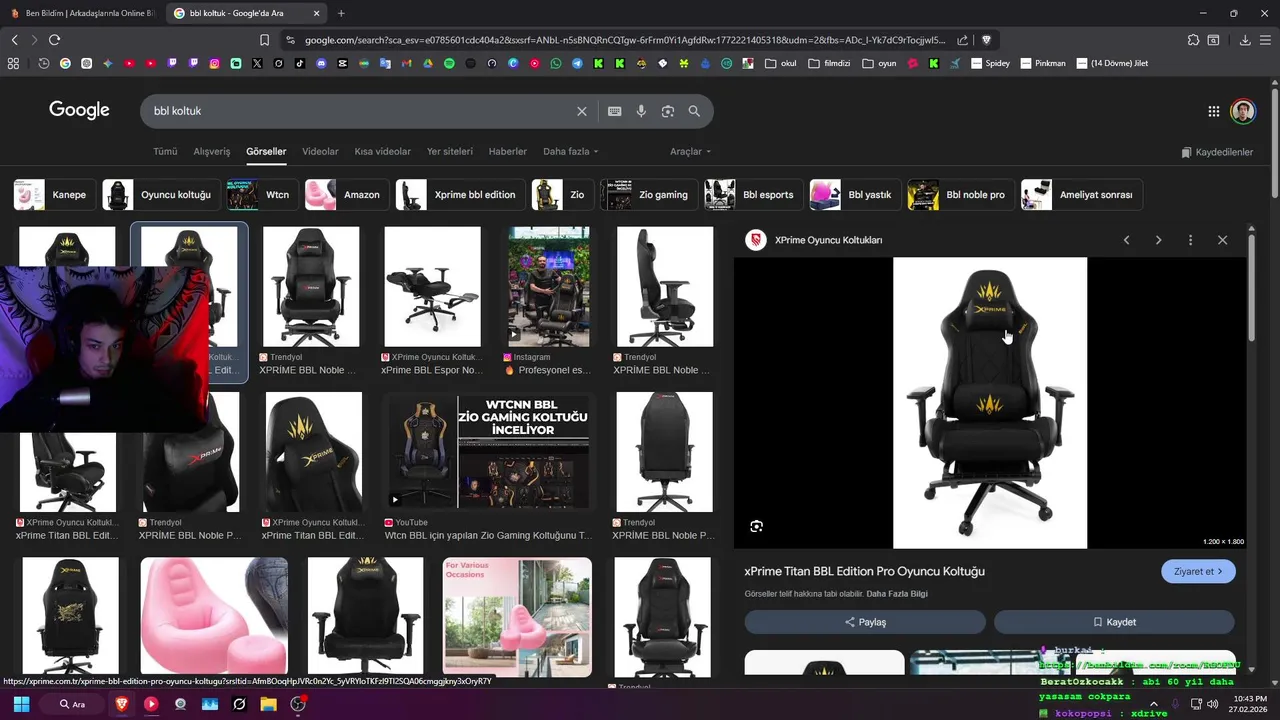This screenshot has width=1280, height=720.
Task: Open the Discord bookmark
Action: pos(321,63)
